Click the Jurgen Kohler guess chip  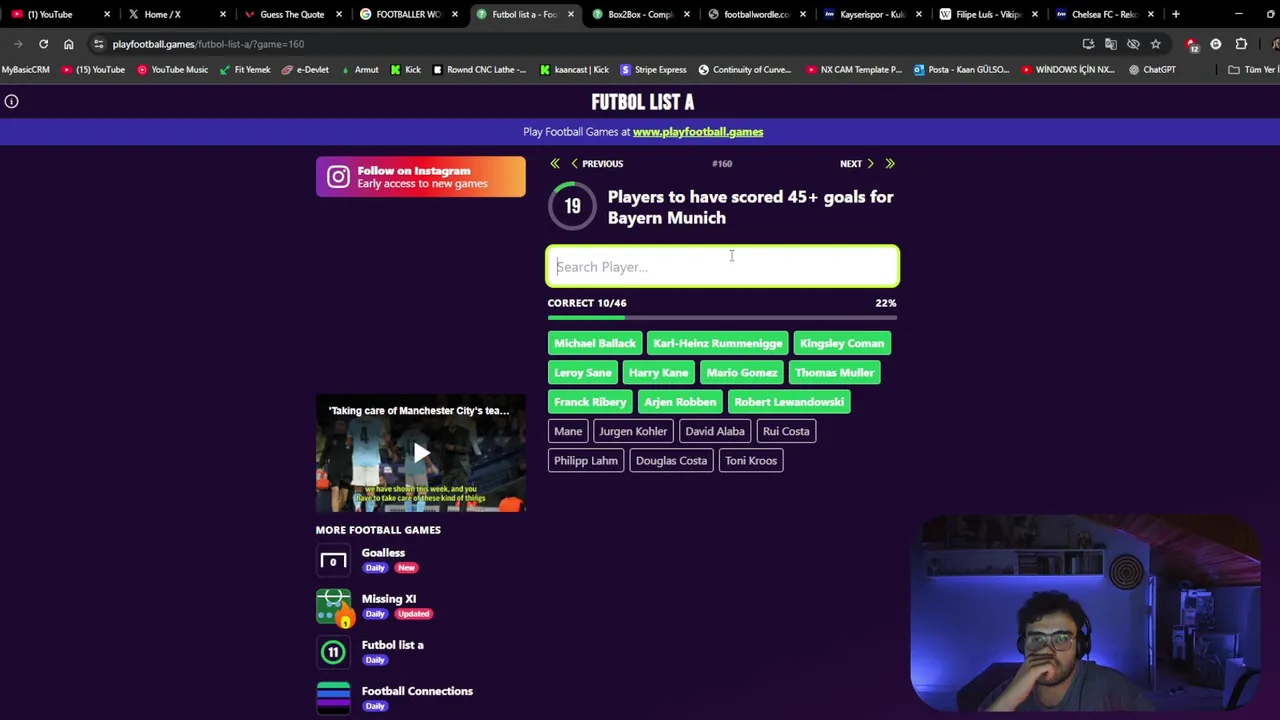click(x=633, y=431)
